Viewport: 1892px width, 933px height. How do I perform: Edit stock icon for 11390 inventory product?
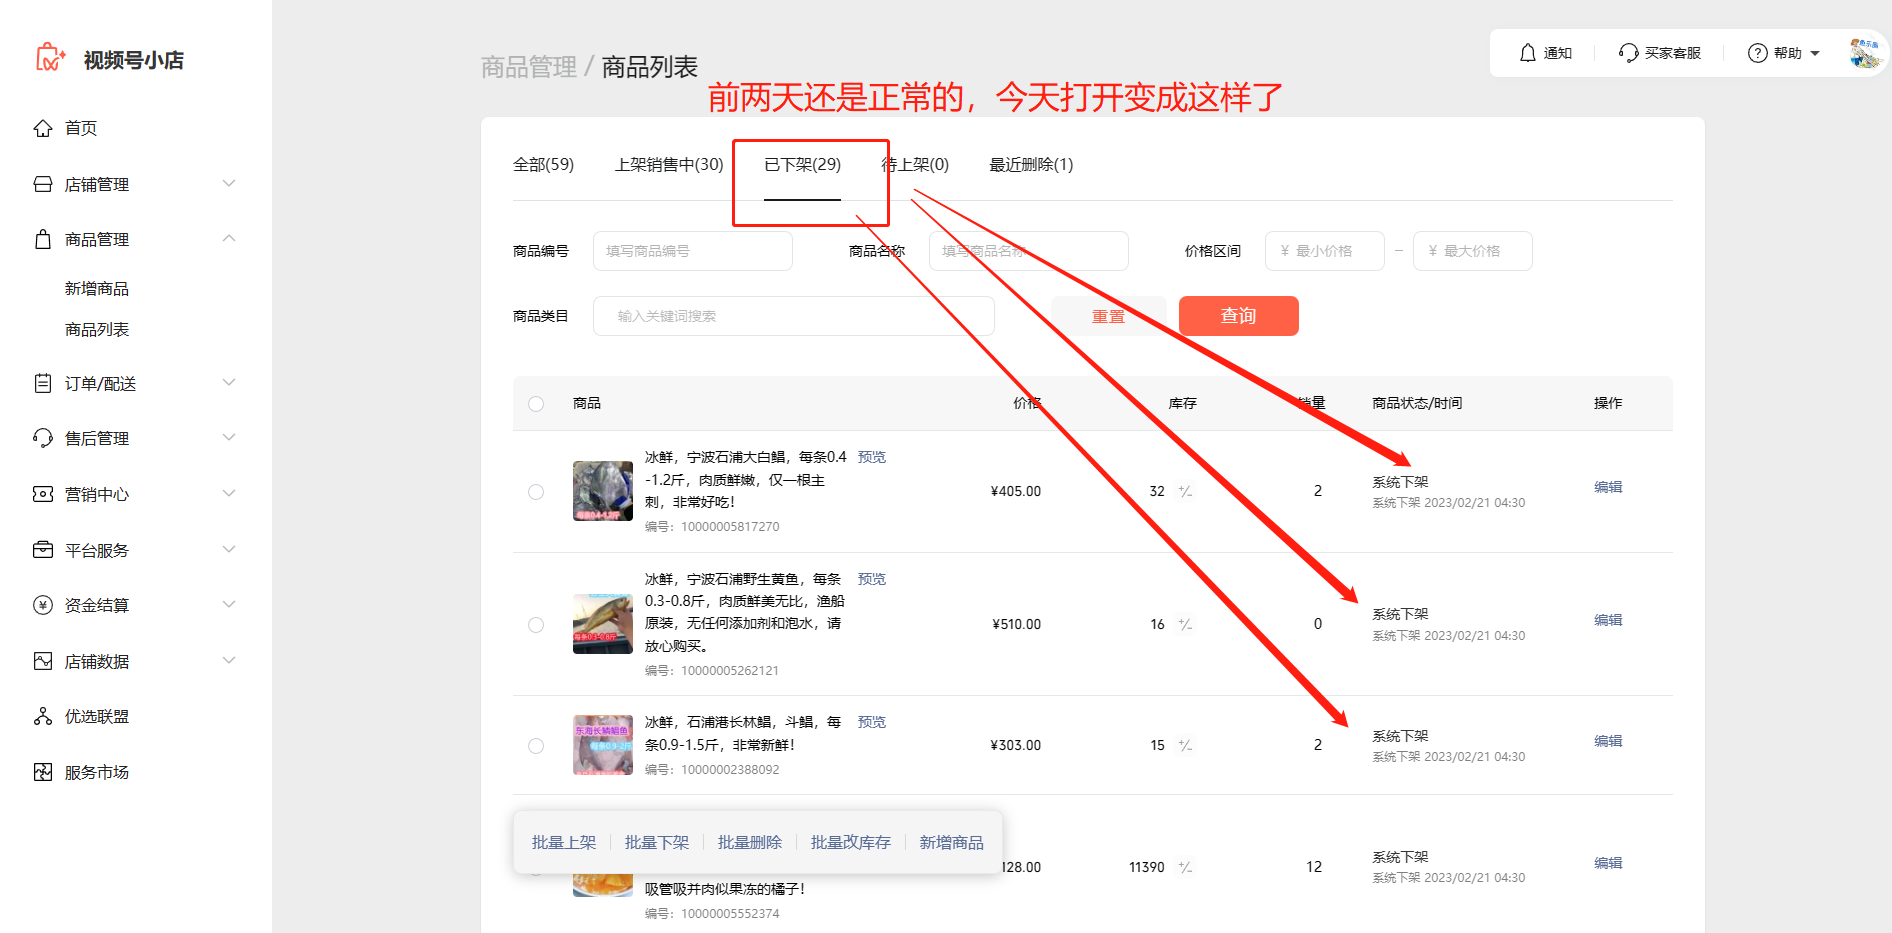point(1185,867)
